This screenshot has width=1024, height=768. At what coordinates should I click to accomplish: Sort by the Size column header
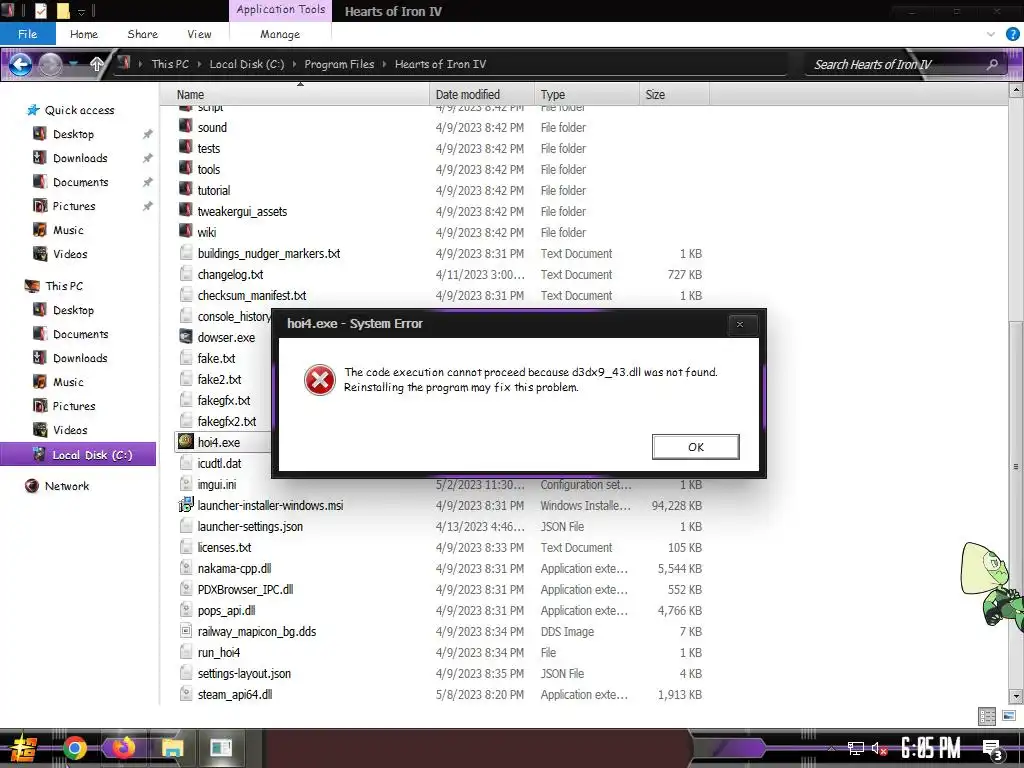[x=674, y=95]
